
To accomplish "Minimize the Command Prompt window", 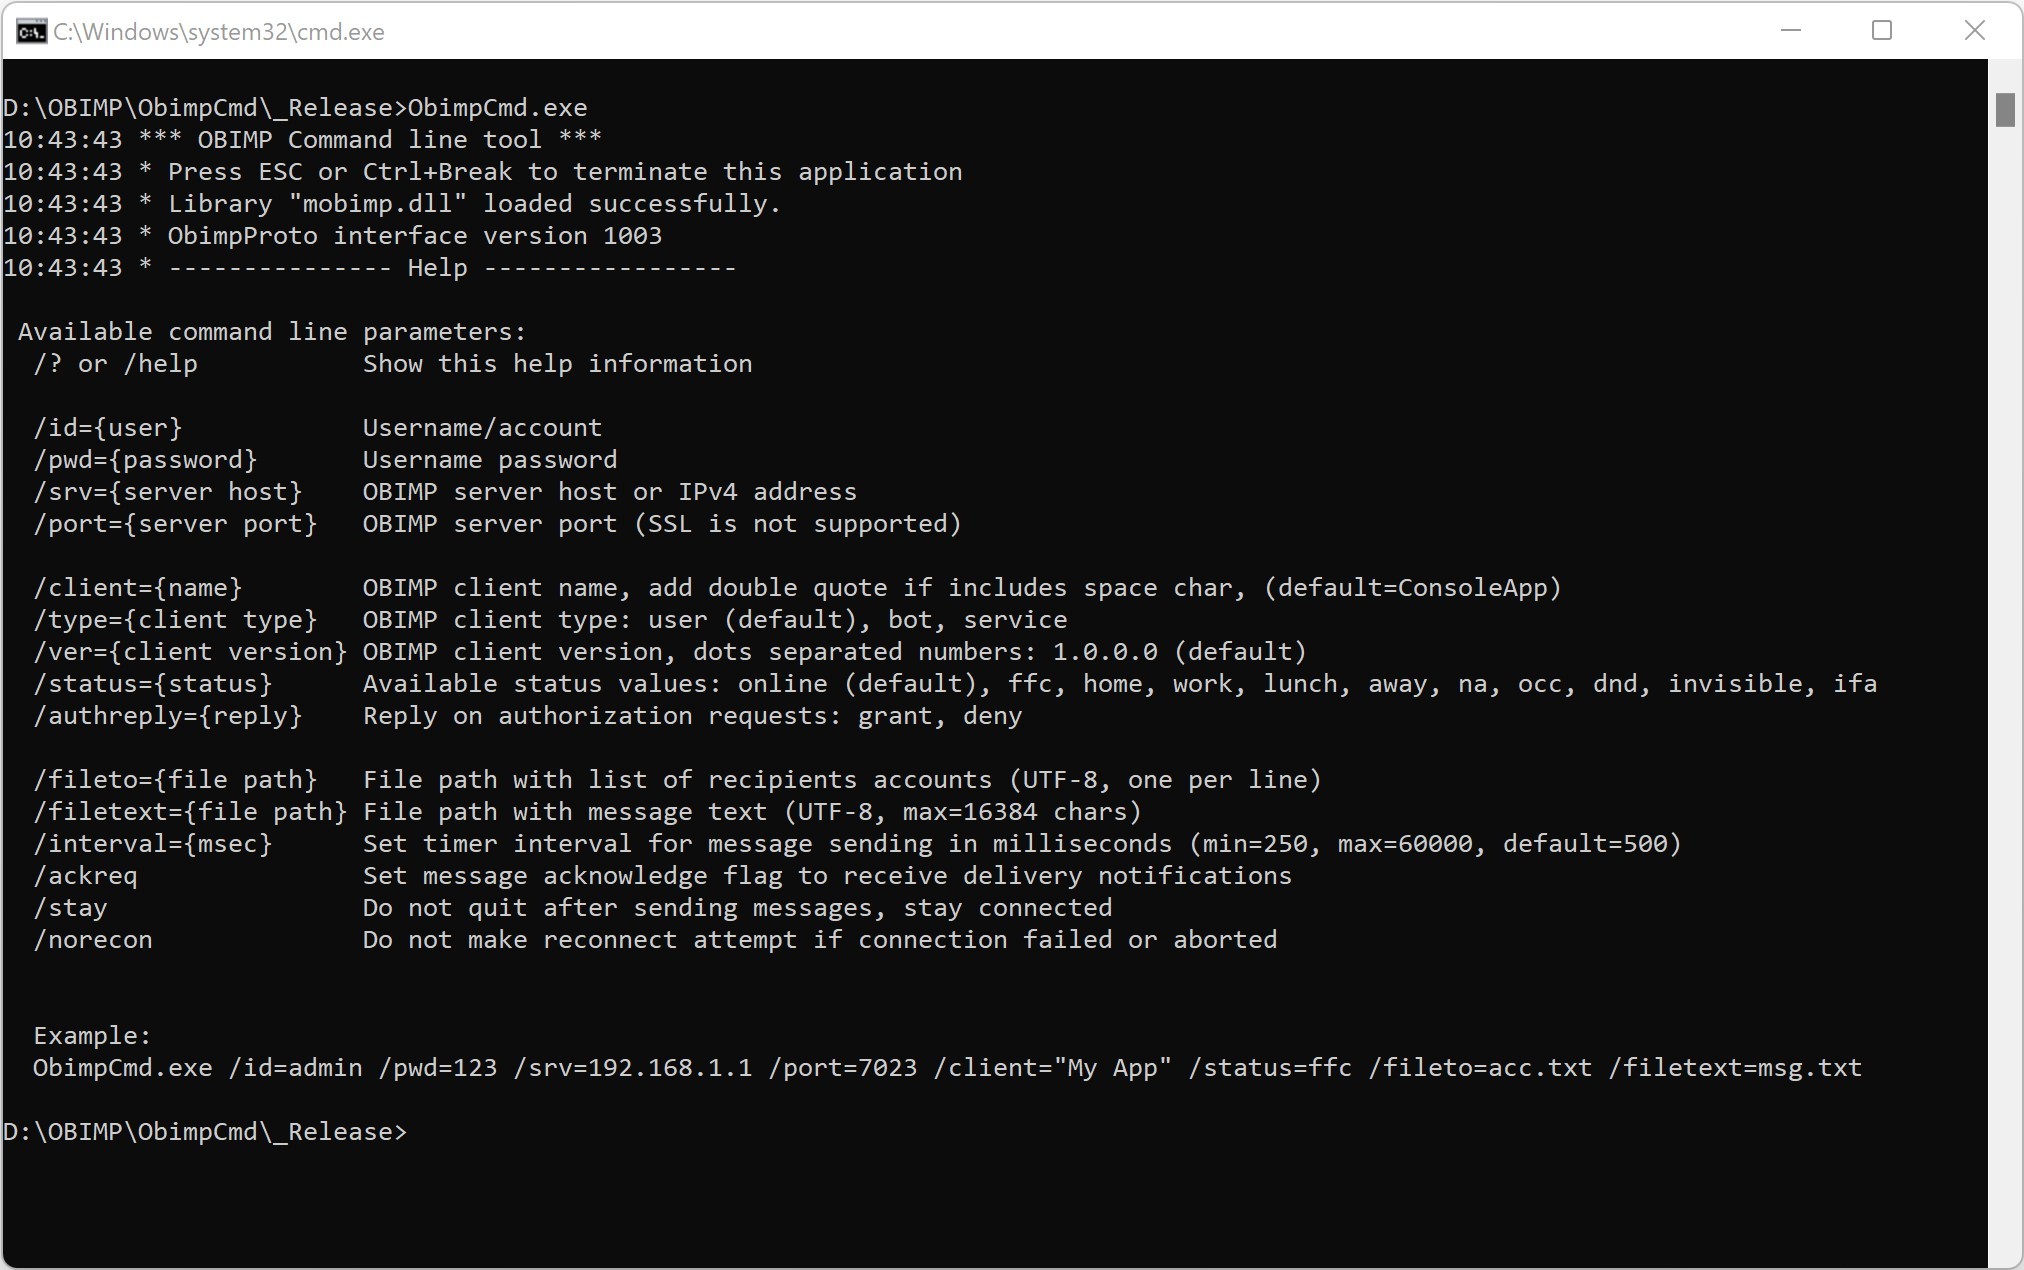I will 1791,31.
